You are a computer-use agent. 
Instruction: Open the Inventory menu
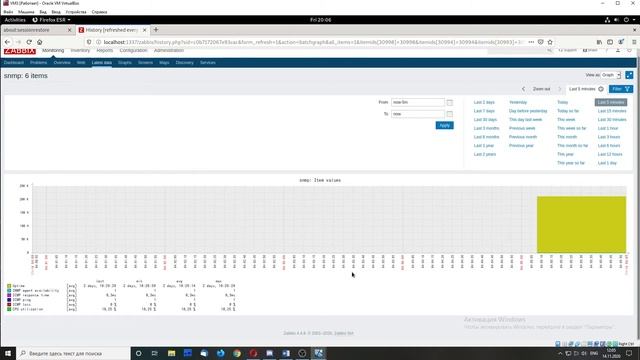80,51
